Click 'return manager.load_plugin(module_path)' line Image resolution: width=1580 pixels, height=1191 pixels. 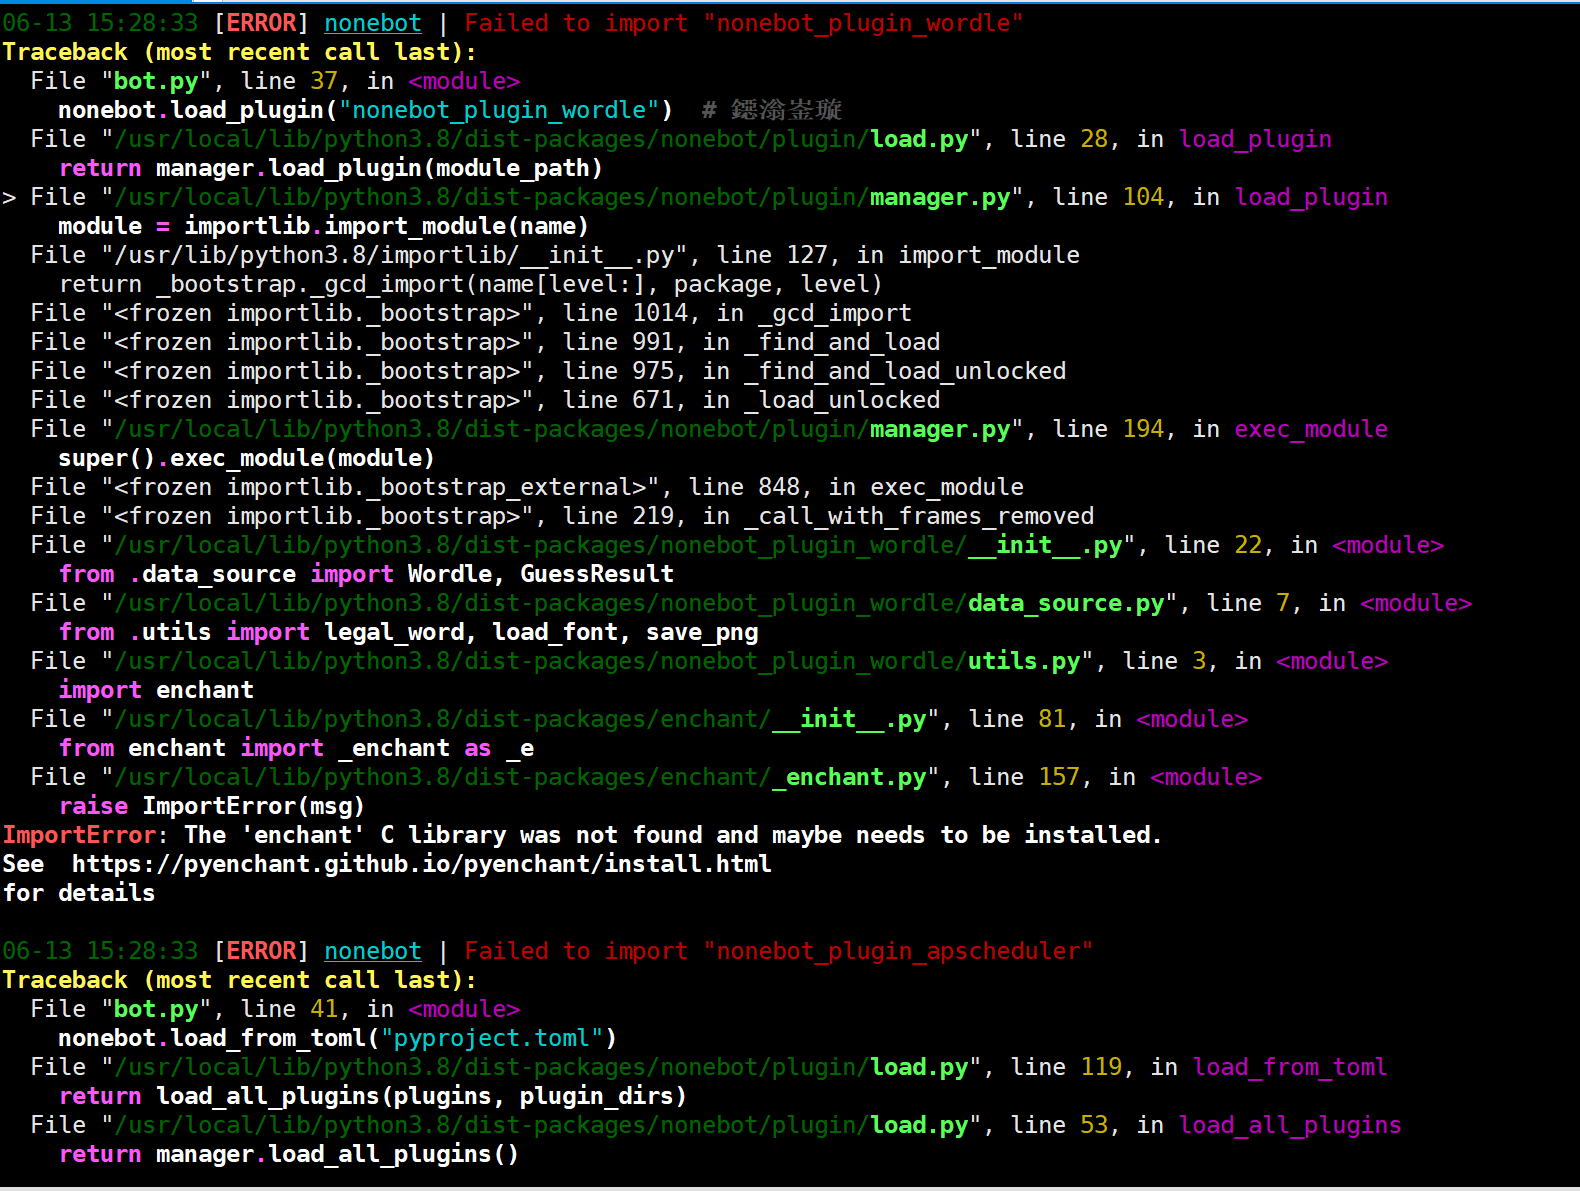(331, 168)
